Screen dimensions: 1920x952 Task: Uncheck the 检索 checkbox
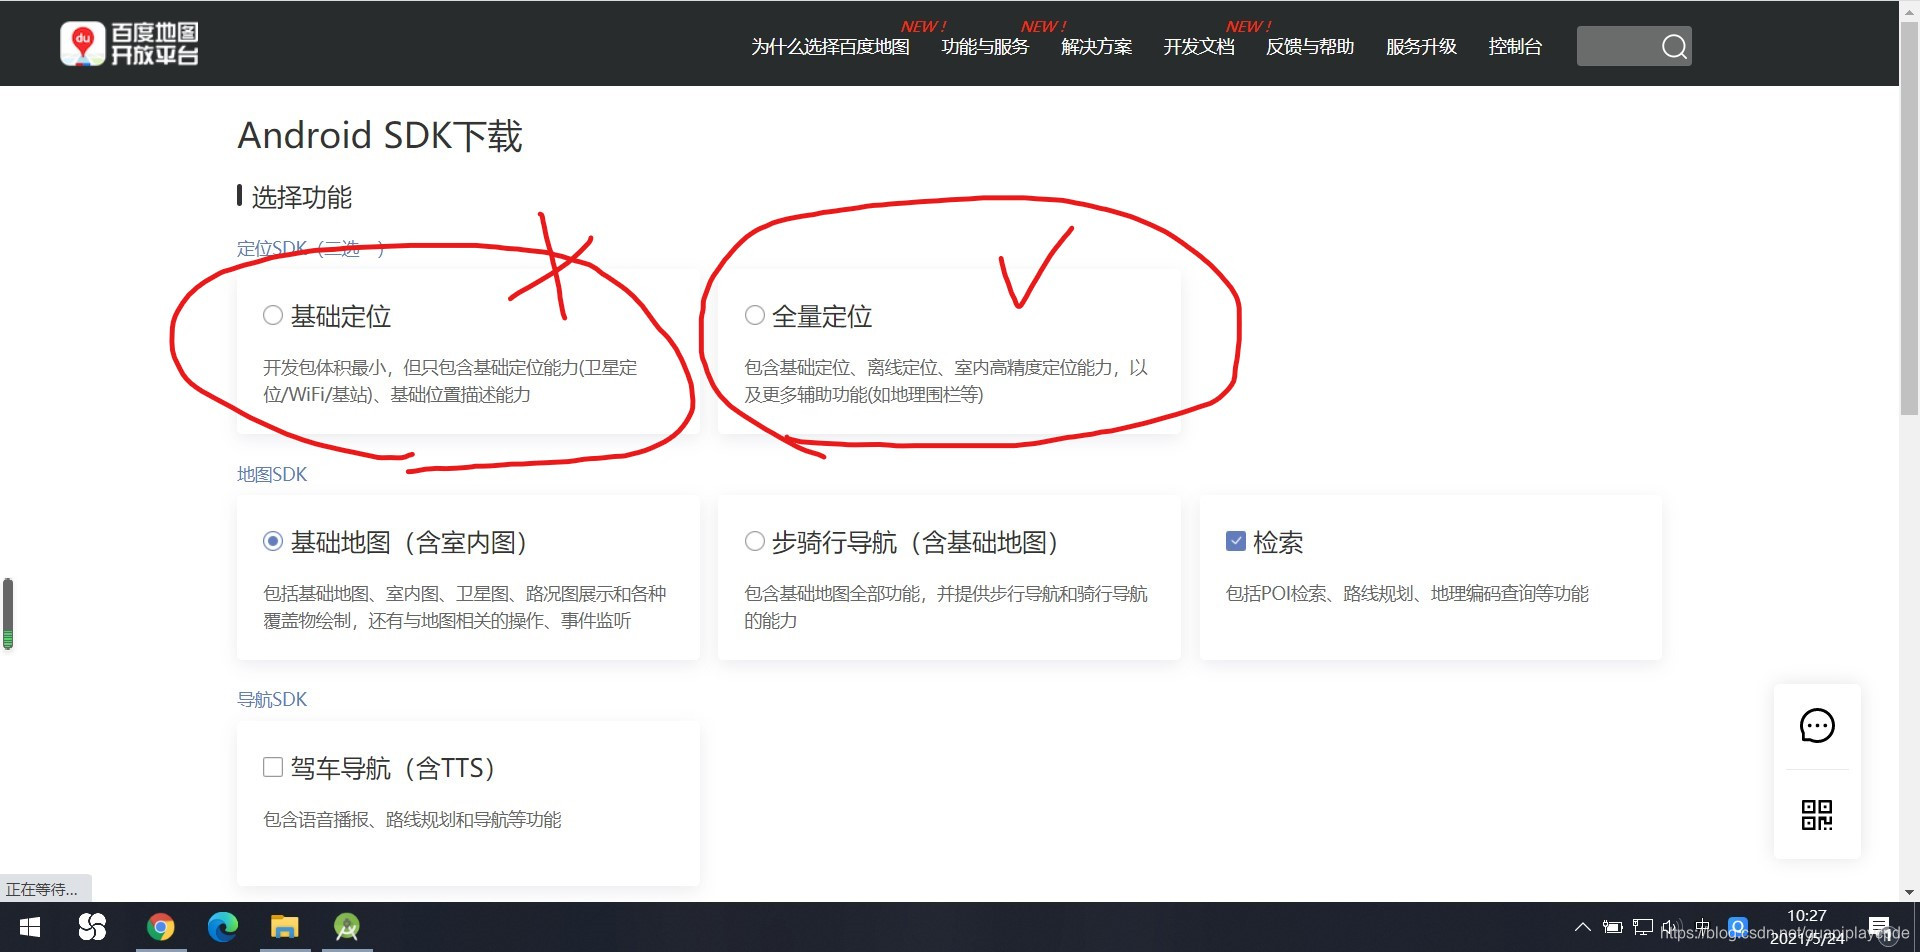(1236, 540)
